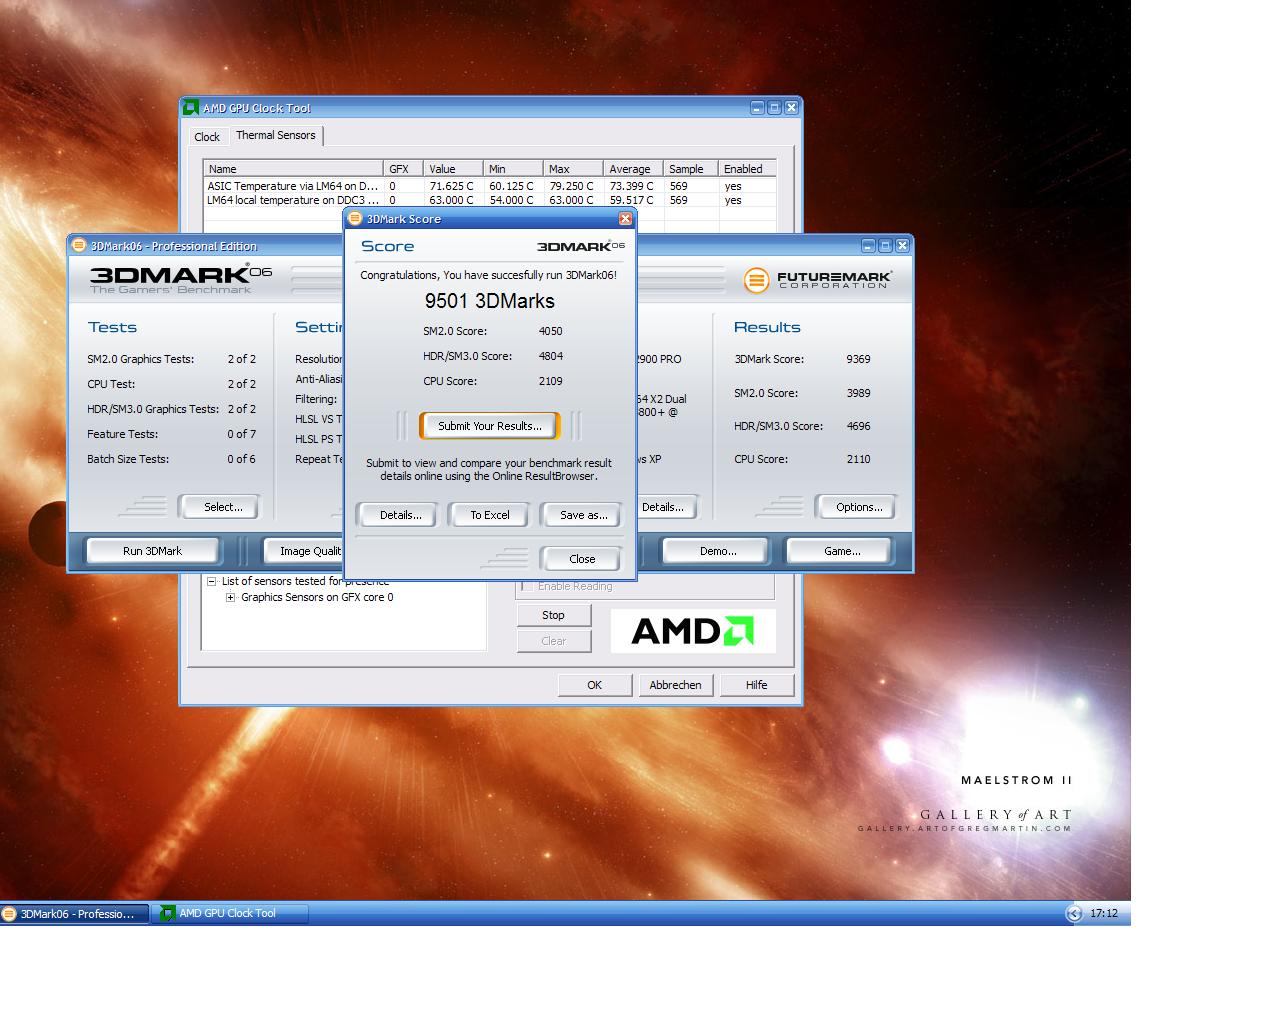Image resolution: width=1280 pixels, height=1024 pixels.
Task: Click Image Quality button in 3DMark06
Action: coord(304,551)
